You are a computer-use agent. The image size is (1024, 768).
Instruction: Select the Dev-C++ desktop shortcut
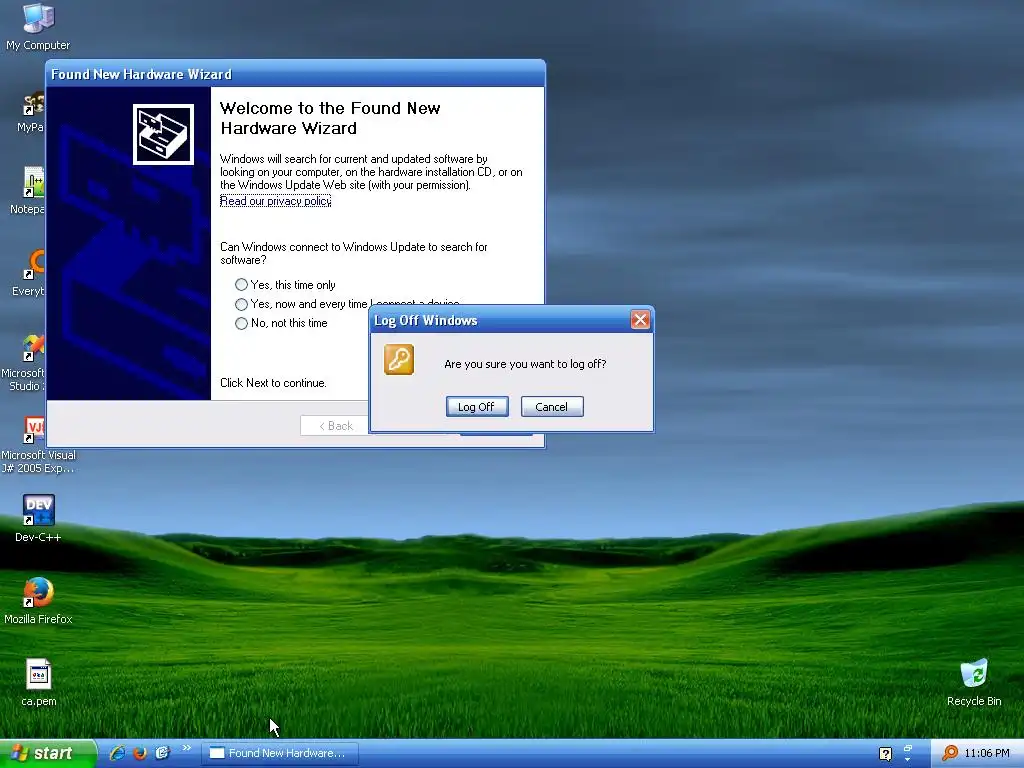[x=38, y=518]
